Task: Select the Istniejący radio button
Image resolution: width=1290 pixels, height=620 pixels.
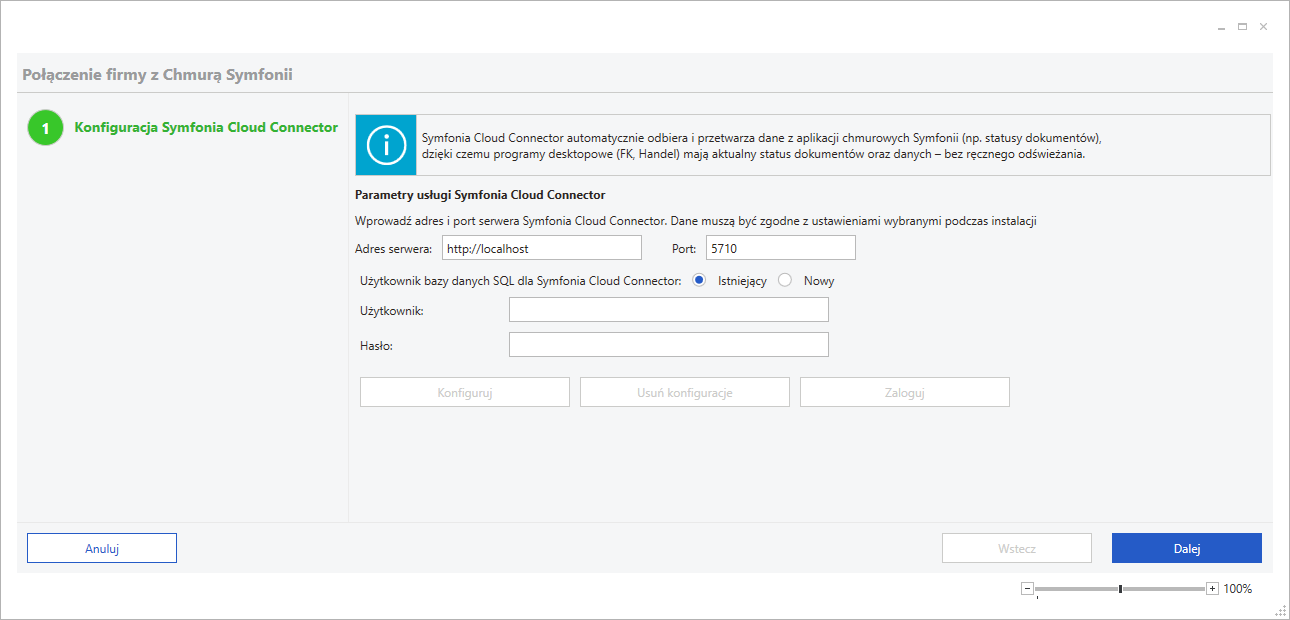Action: click(699, 281)
